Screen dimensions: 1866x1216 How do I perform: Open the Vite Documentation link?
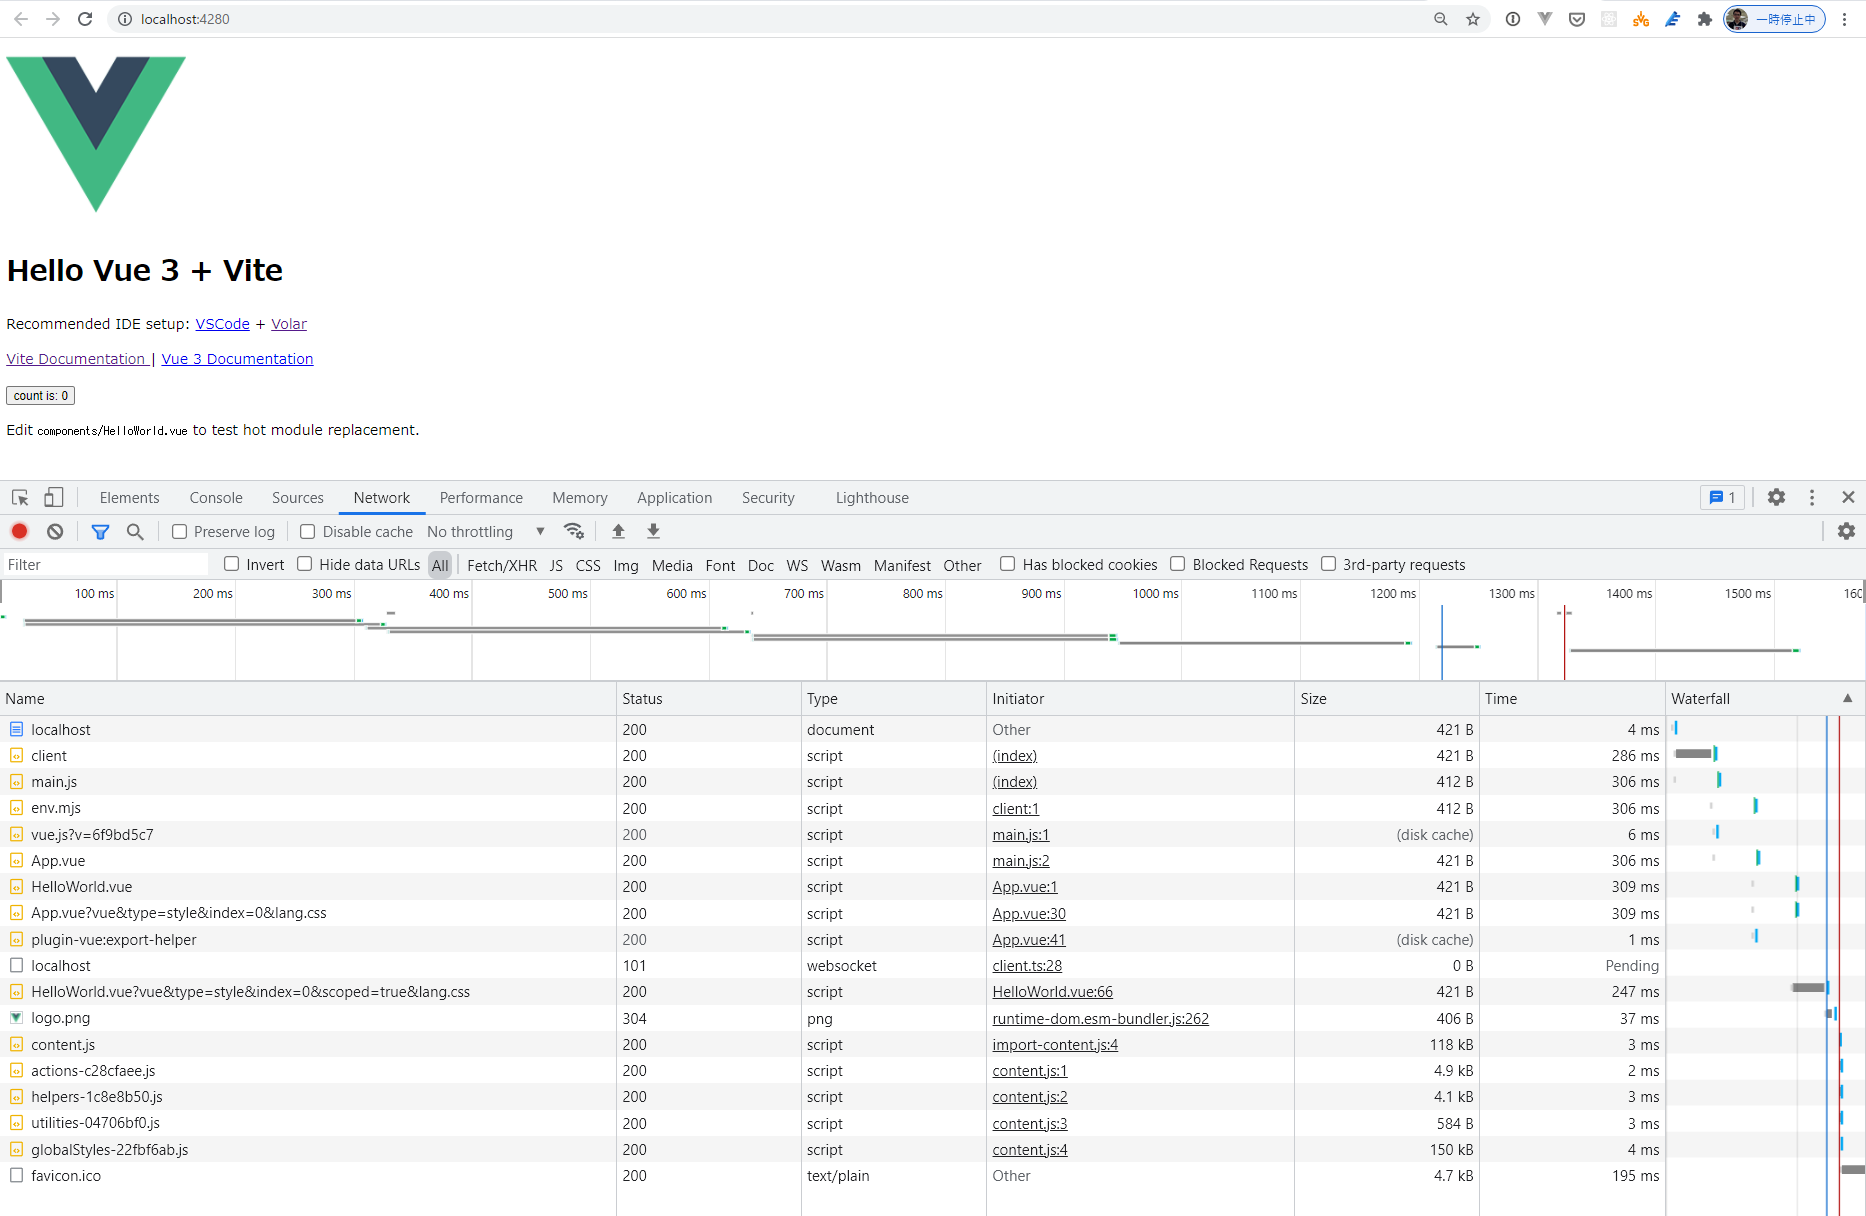click(x=77, y=358)
